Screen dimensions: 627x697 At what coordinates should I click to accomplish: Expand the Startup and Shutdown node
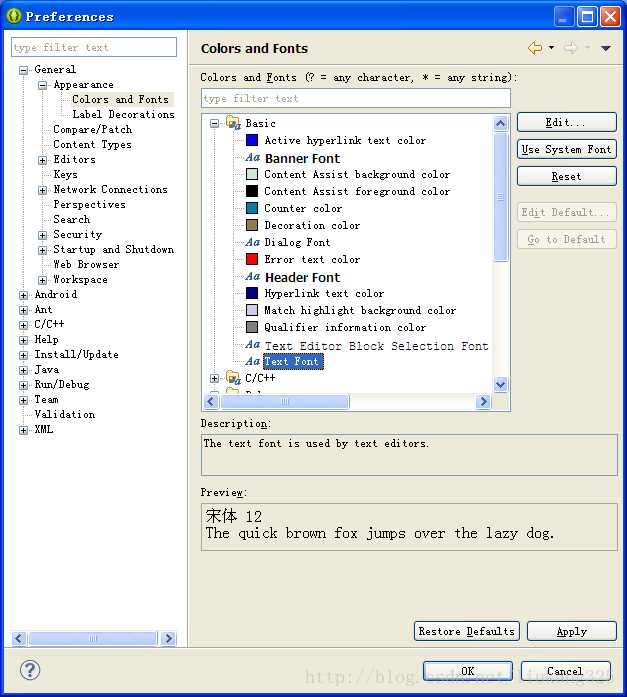(43, 250)
